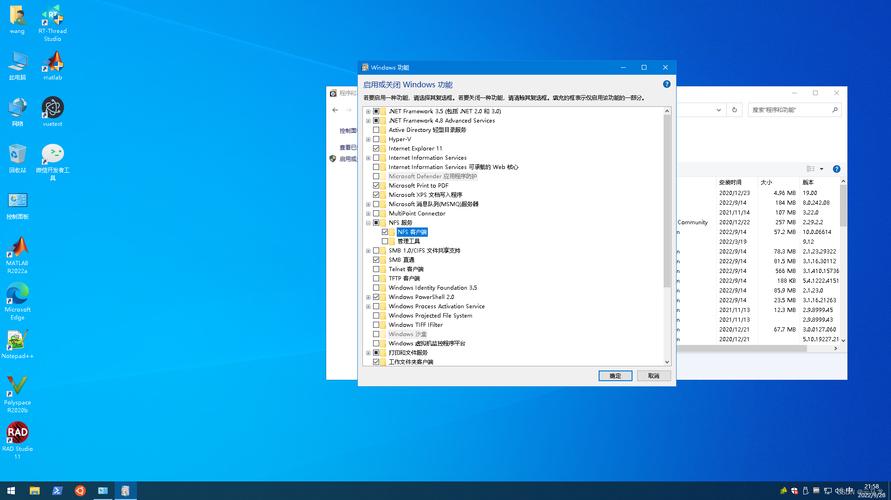Open the Control Panel (控制面板) desktop icon

[17, 205]
